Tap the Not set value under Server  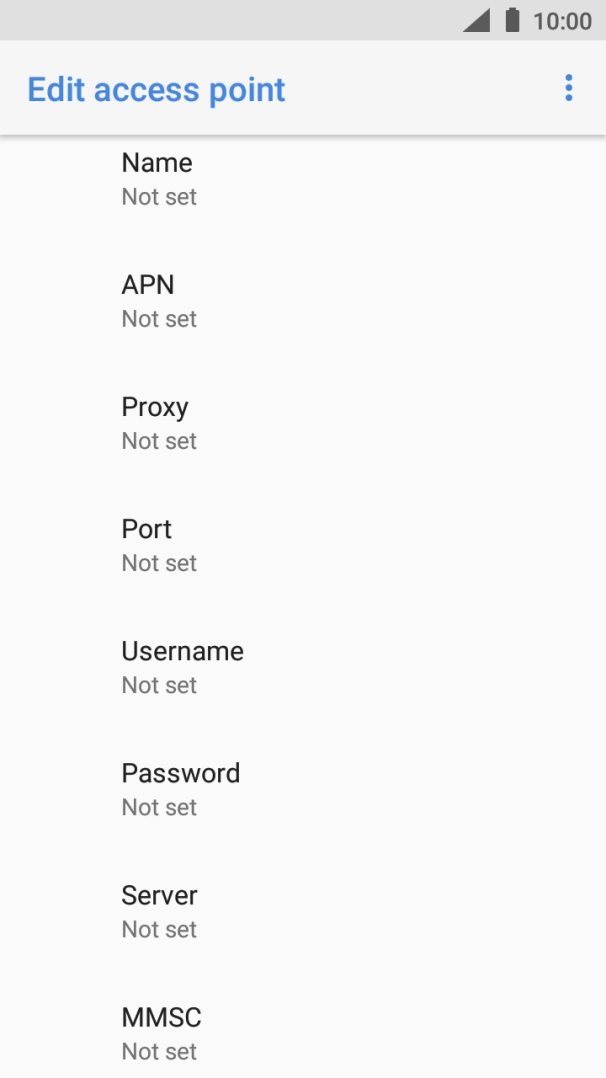(159, 929)
